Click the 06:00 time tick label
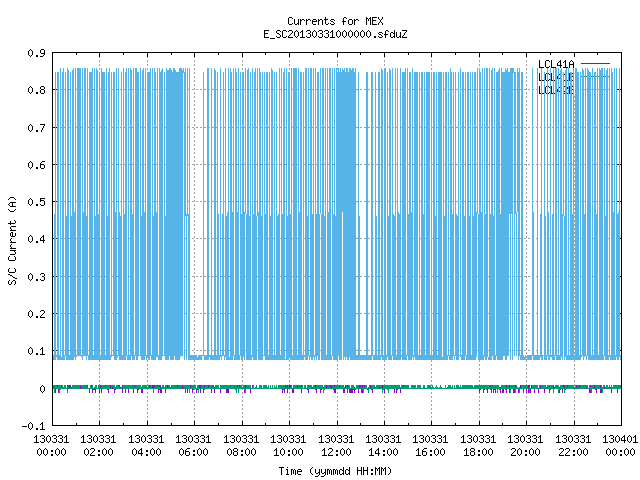 pos(193,452)
